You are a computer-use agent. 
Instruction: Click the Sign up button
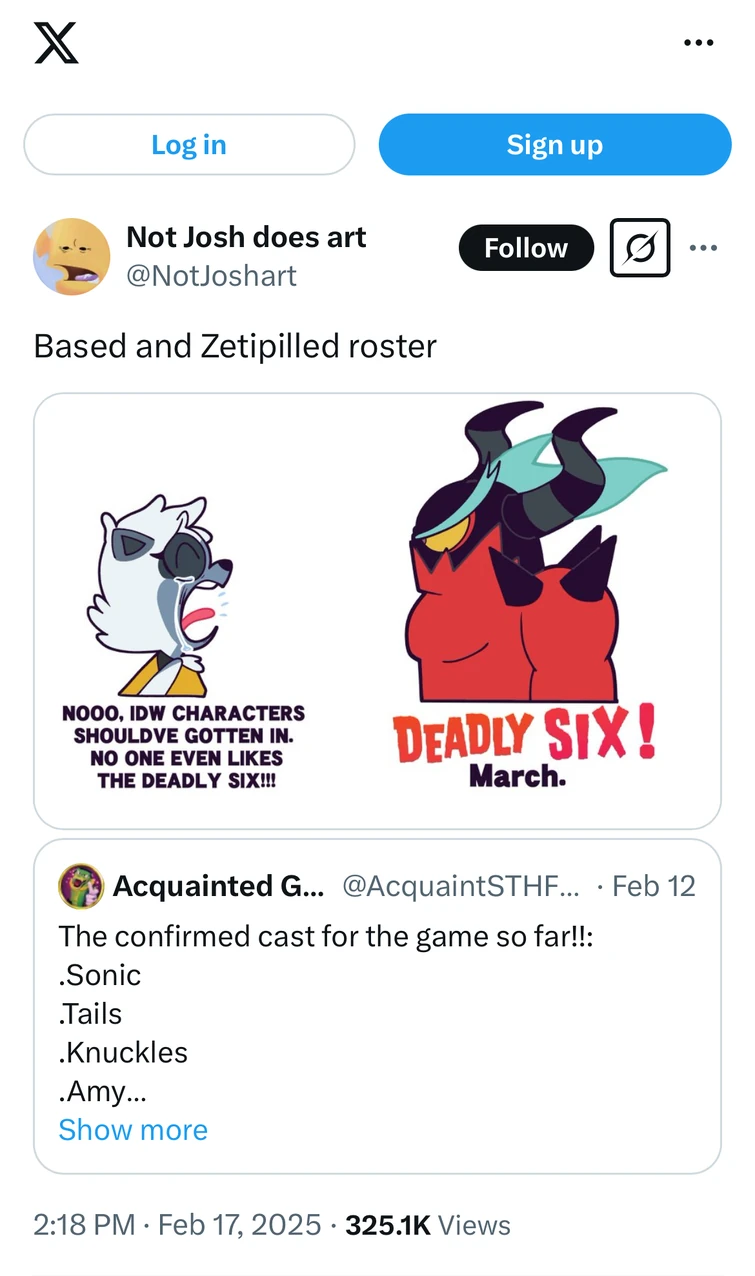pos(554,144)
